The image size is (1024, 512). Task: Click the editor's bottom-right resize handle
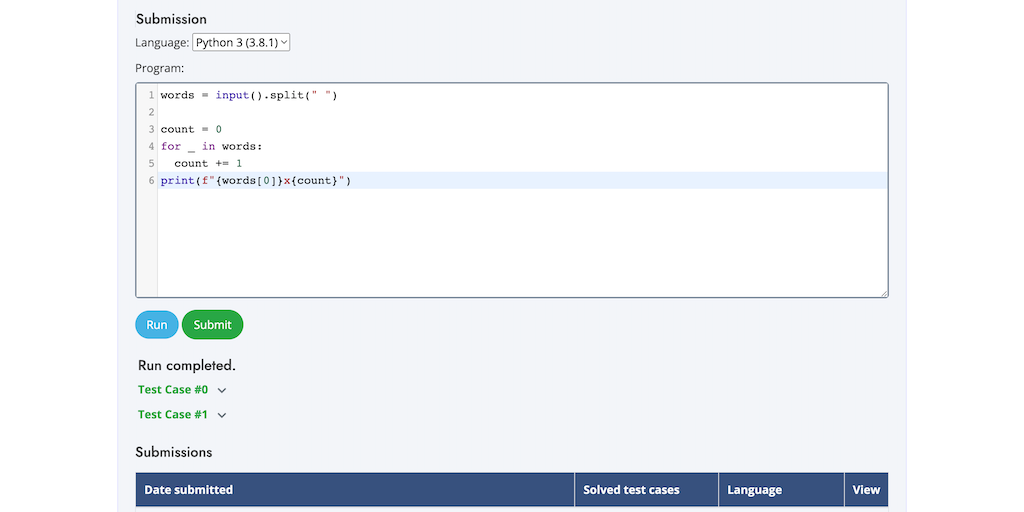884,293
